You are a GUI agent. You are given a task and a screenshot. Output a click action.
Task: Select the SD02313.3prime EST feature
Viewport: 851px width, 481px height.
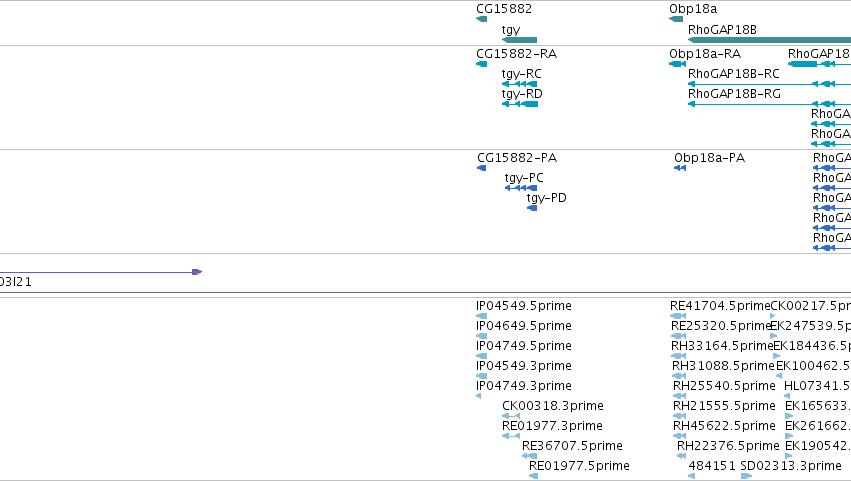(x=747, y=476)
